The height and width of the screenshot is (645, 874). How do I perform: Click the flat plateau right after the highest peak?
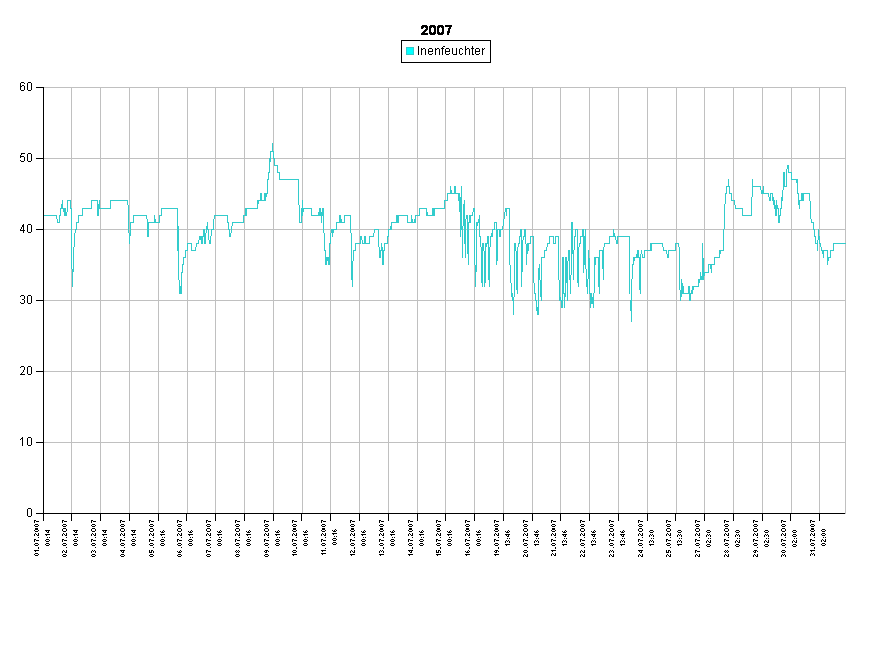(x=288, y=179)
